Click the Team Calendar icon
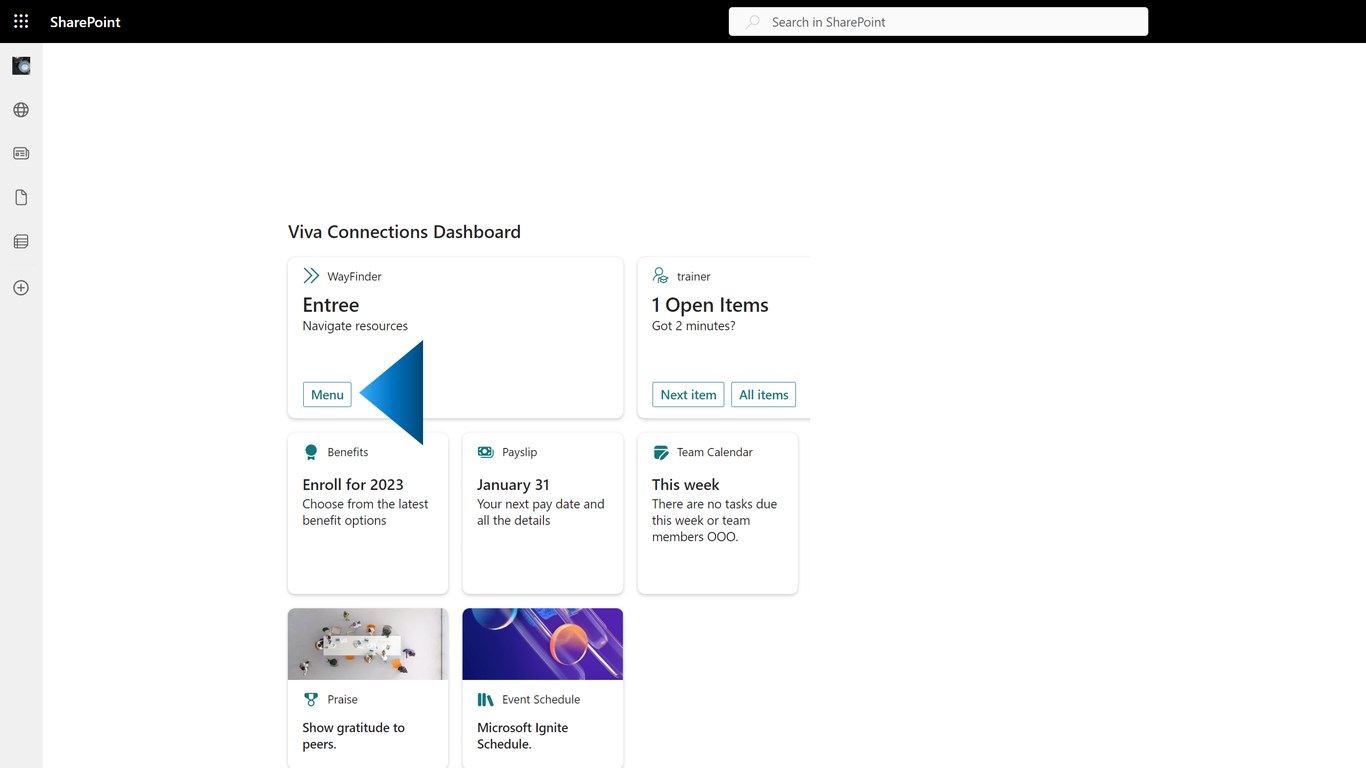1366x768 pixels. click(660, 452)
